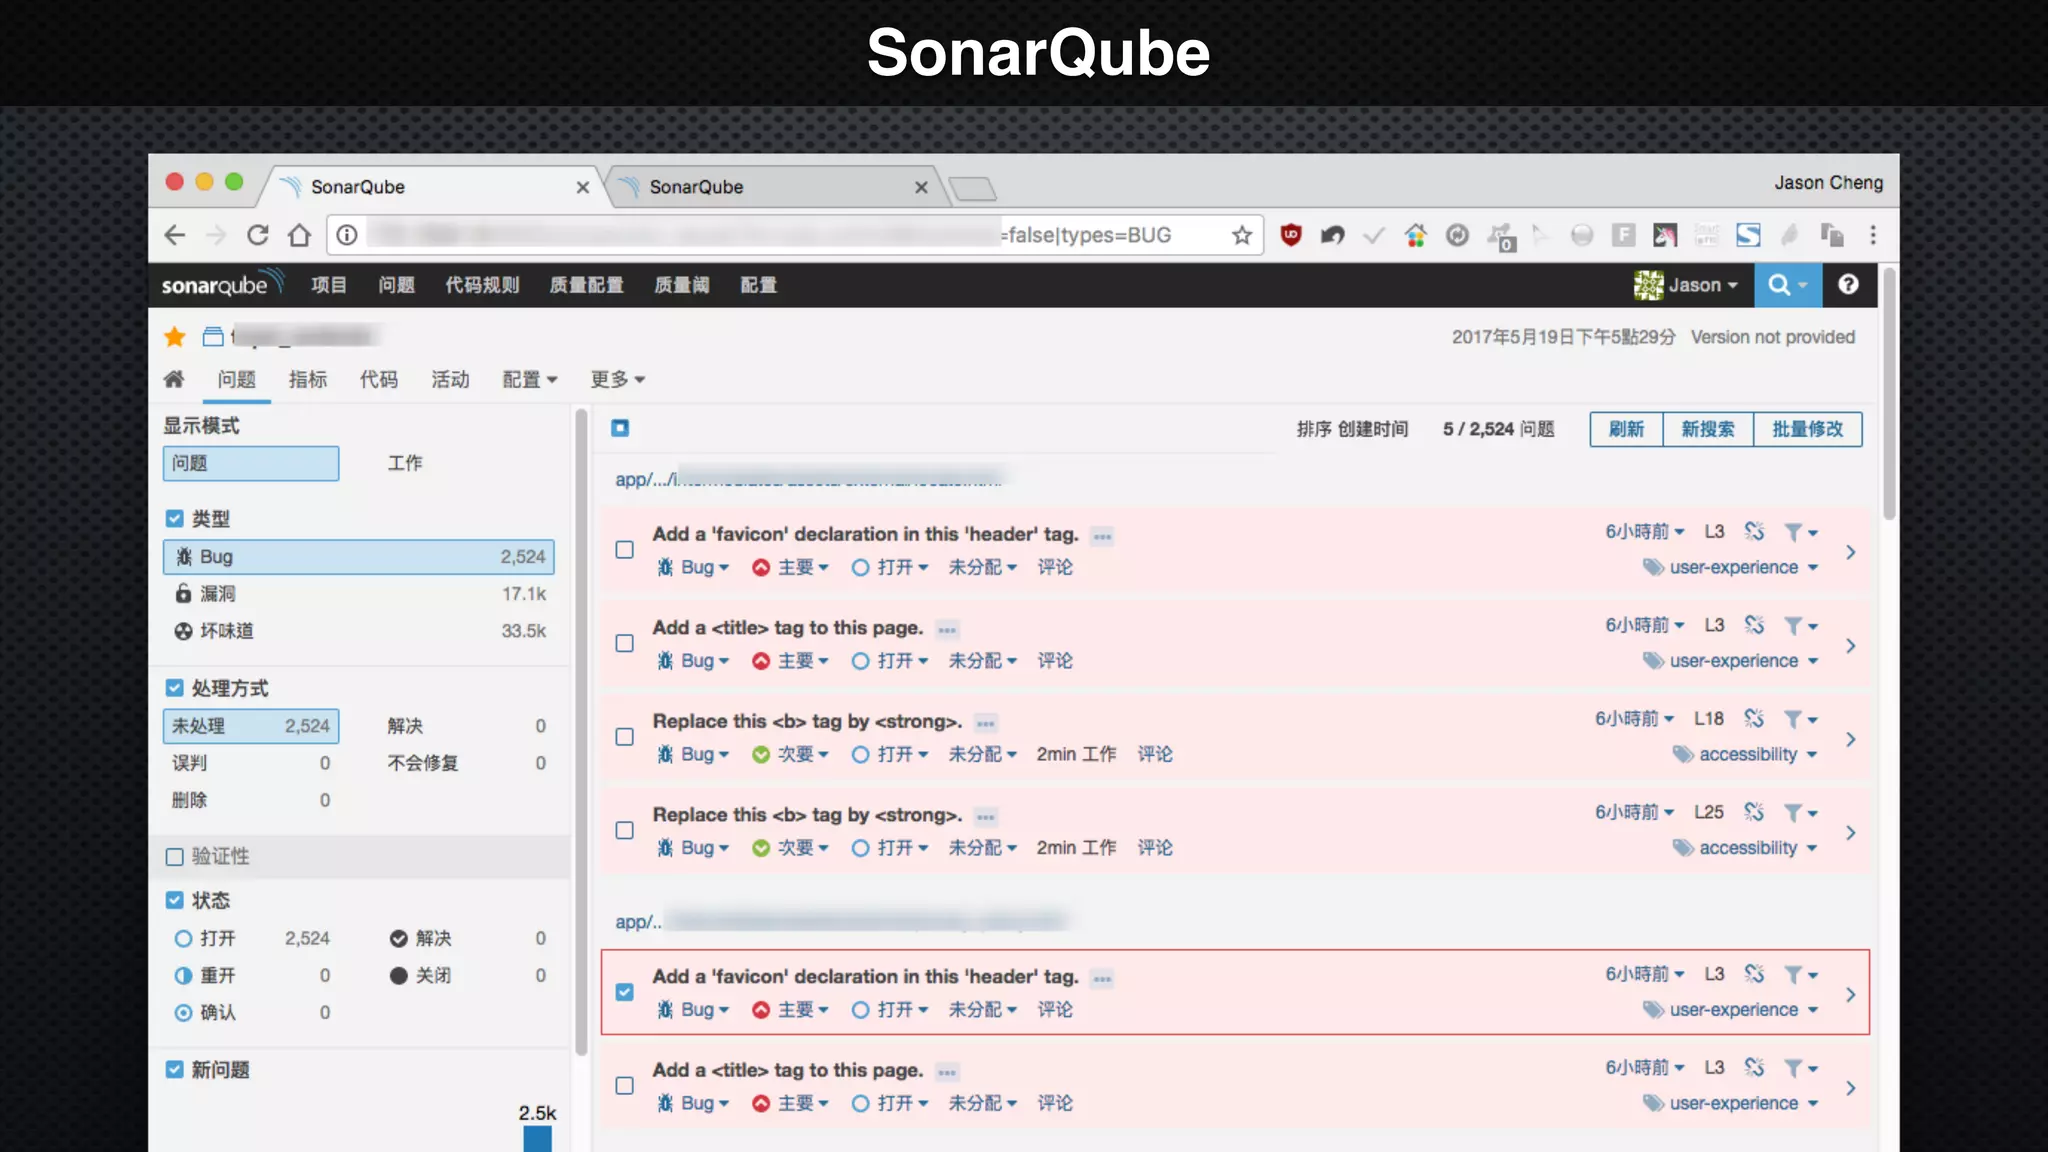Screen dimensions: 2048x1152
Task: Select the 问题 display mode box
Action: (251, 463)
